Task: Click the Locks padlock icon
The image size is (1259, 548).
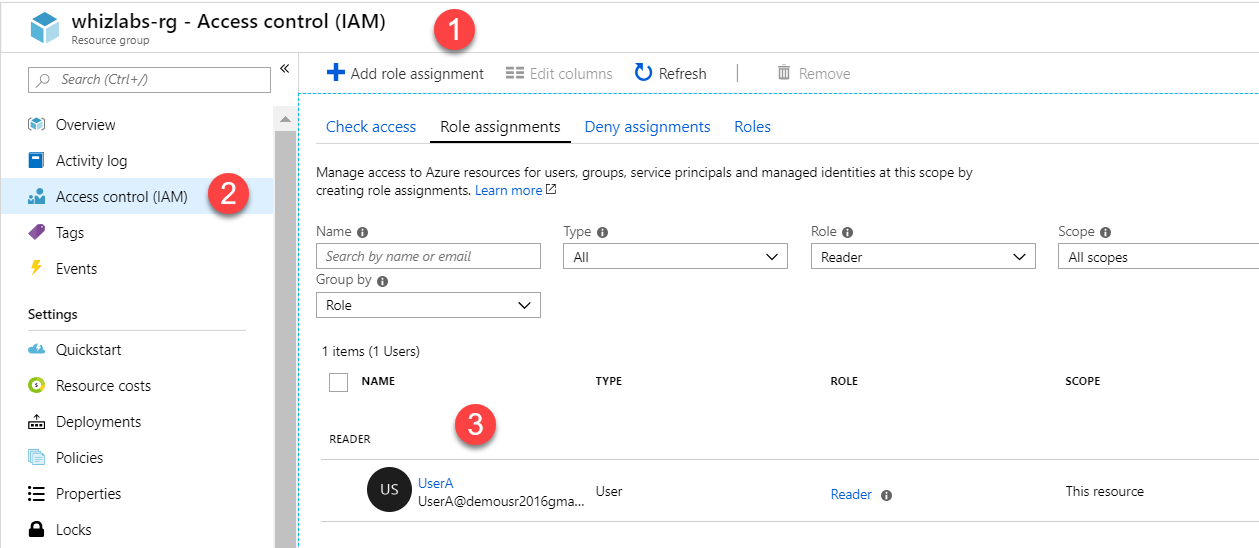Action: (37, 530)
